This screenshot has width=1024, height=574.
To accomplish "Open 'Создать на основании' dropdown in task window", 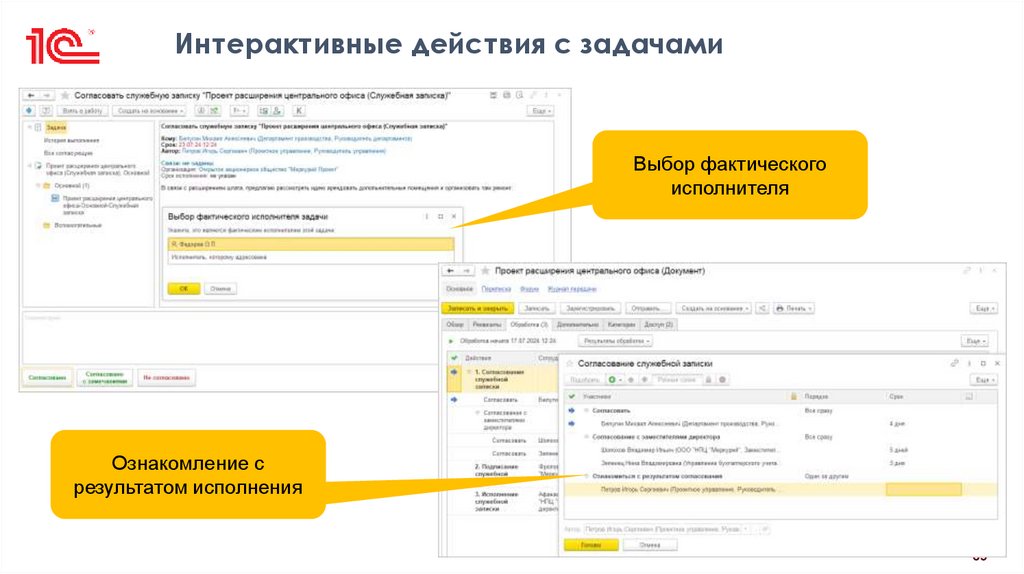I will [150, 111].
